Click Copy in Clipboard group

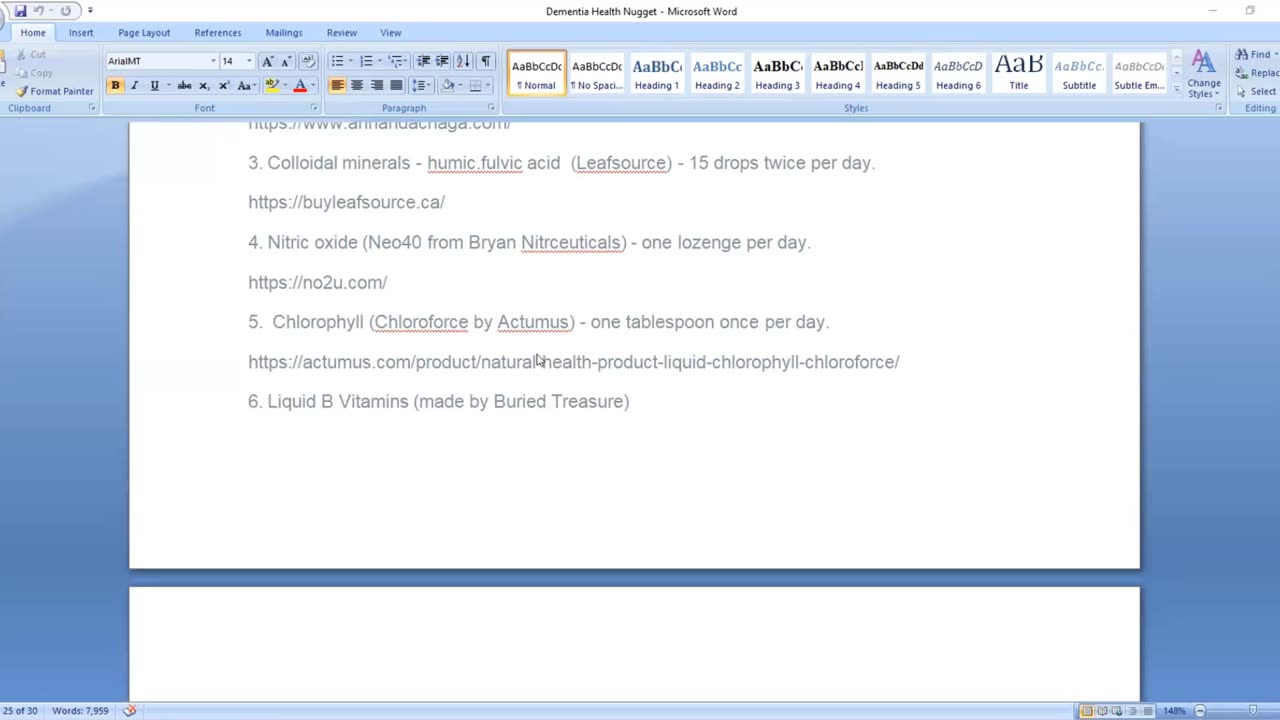(33, 73)
